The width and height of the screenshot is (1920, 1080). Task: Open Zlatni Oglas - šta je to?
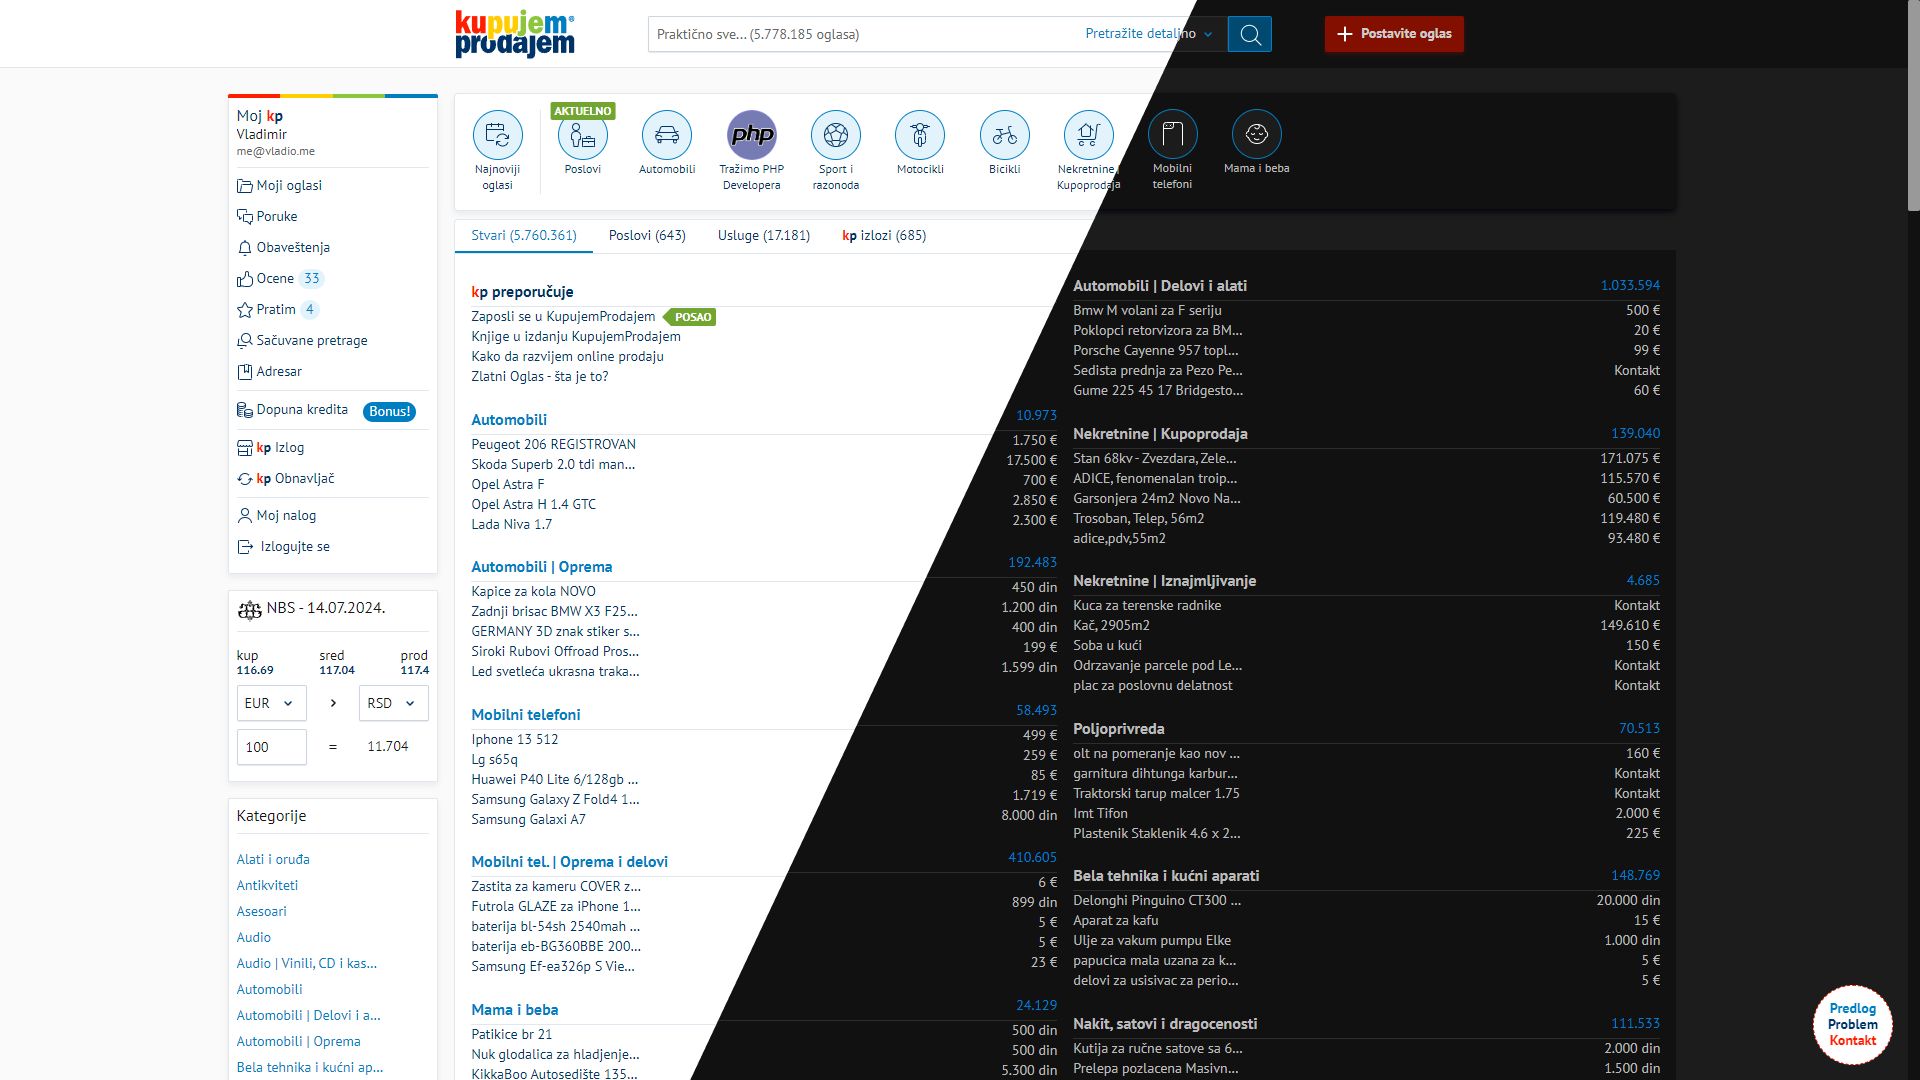tap(540, 377)
